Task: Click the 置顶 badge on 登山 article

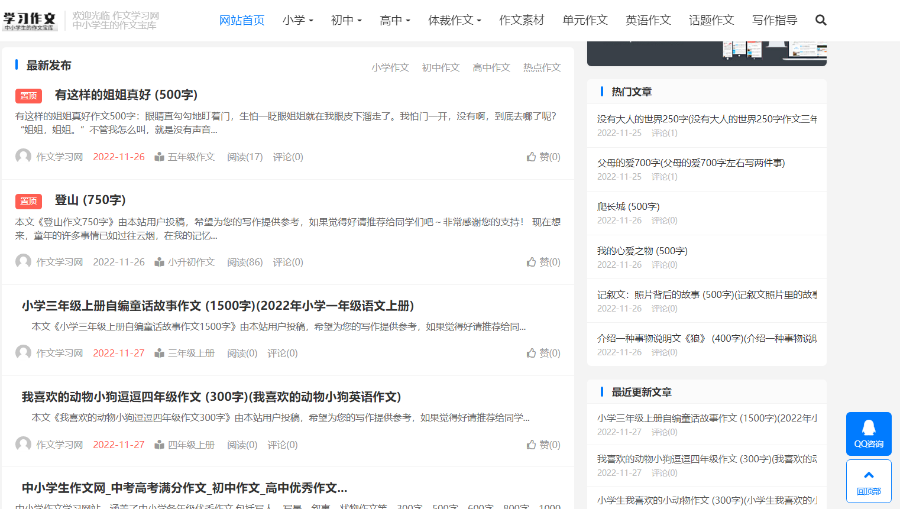Action: coord(29,201)
